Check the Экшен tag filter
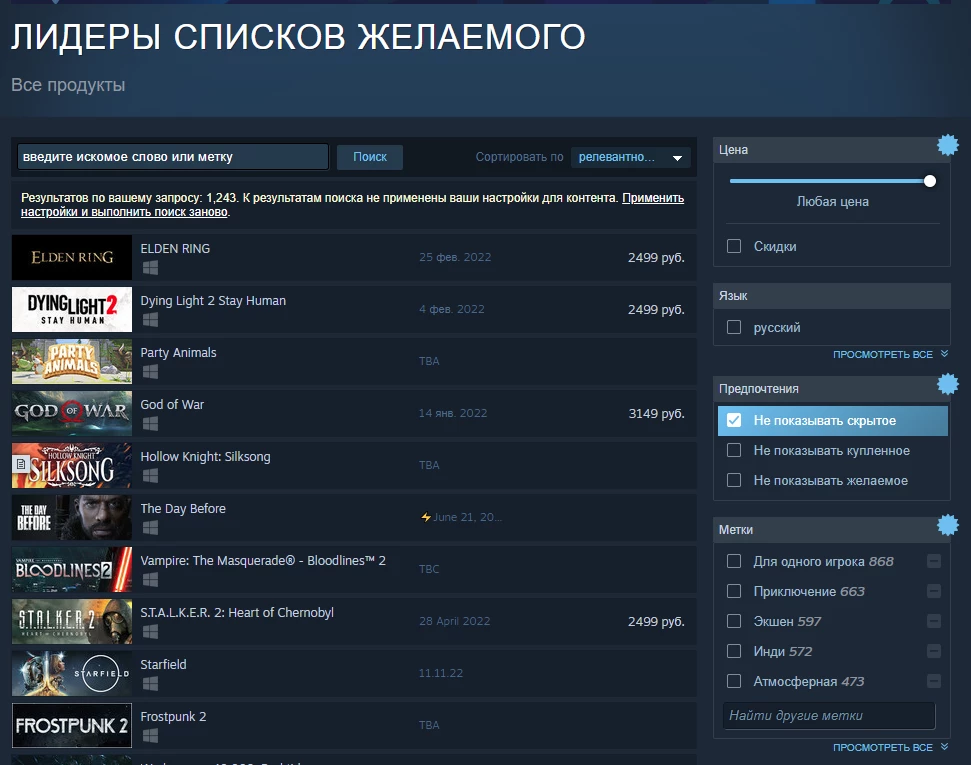 (734, 621)
